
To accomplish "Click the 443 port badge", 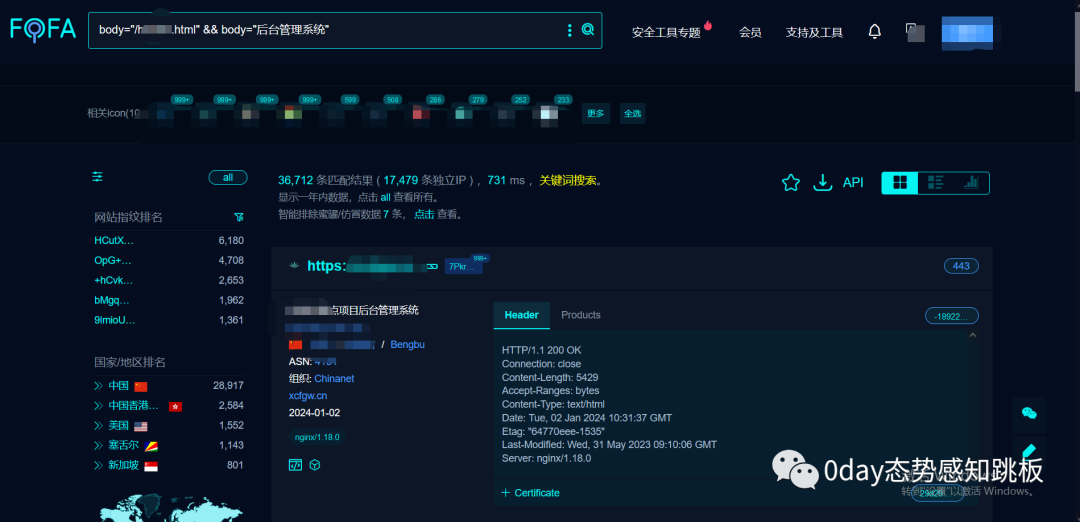I will click(961, 267).
